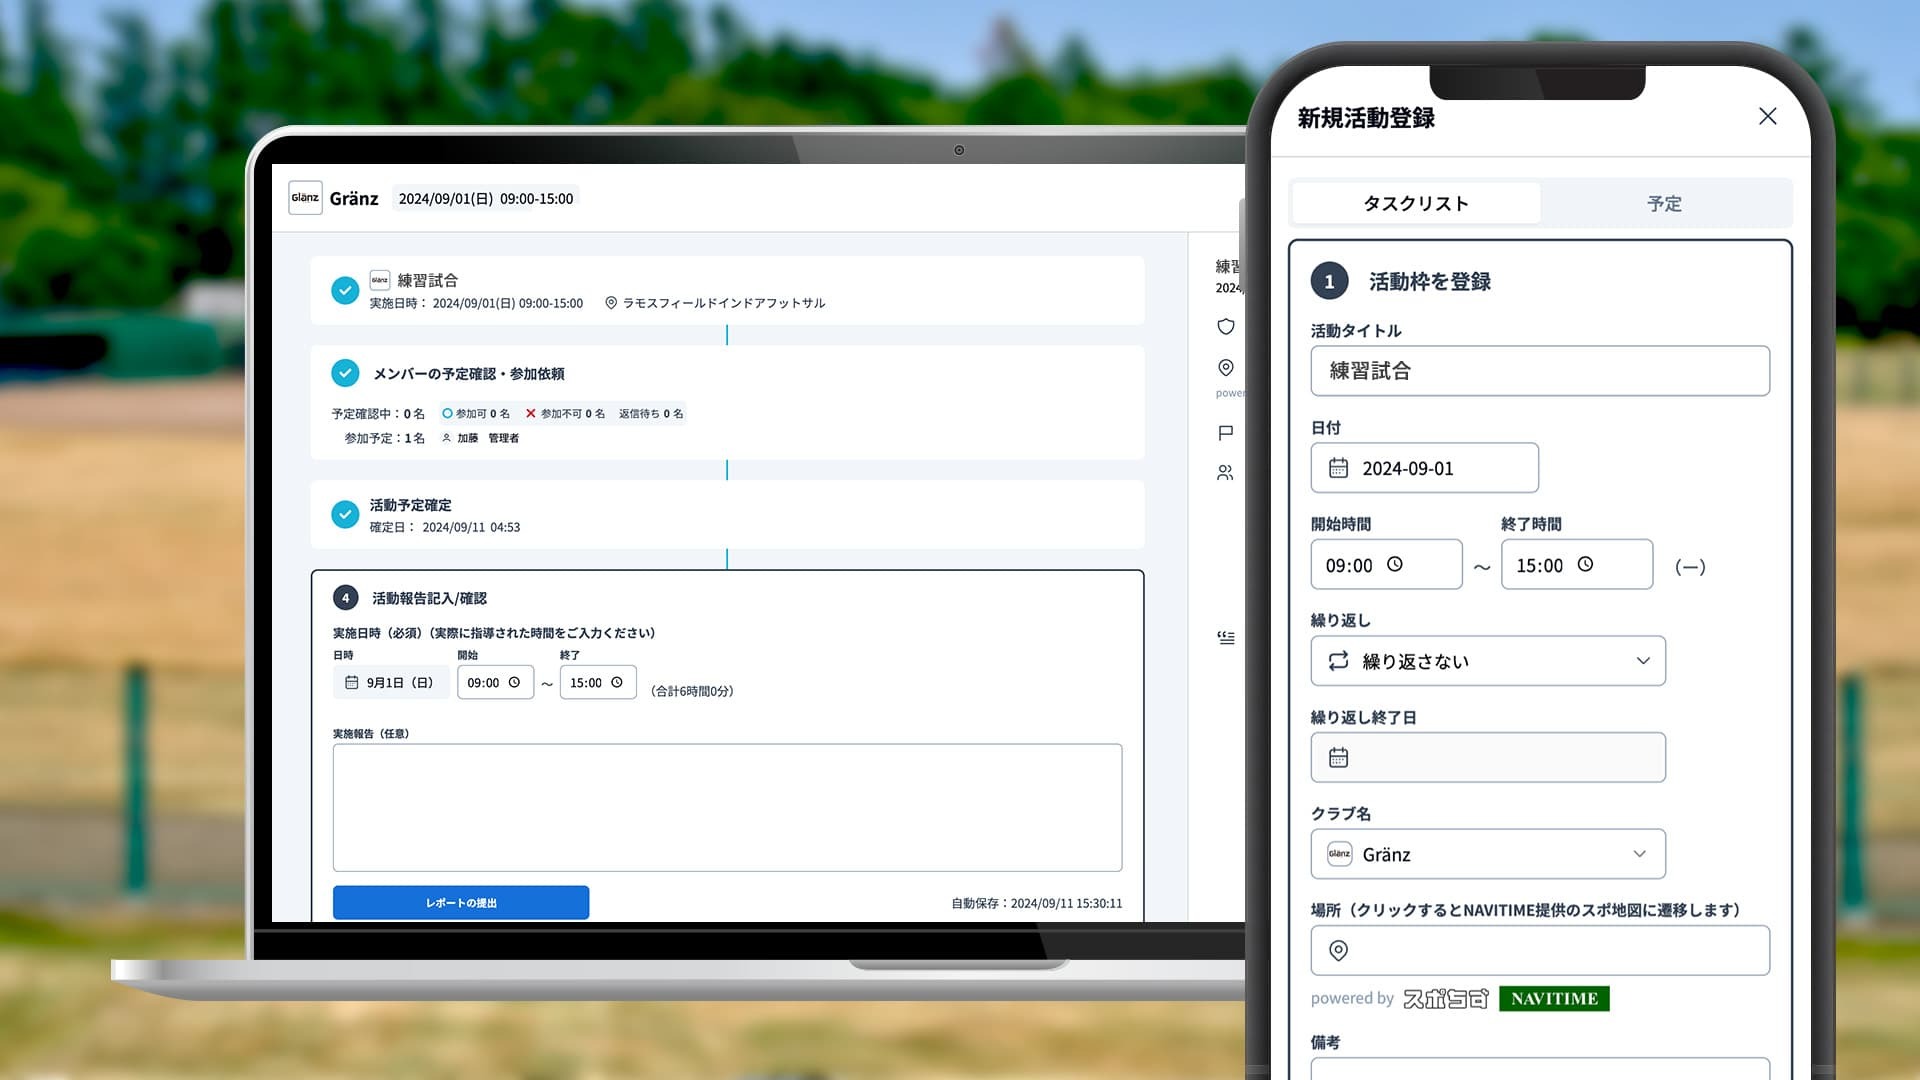Click the checkmark beside 活動予定確定
The width and height of the screenshot is (1920, 1080).
[x=345, y=514]
